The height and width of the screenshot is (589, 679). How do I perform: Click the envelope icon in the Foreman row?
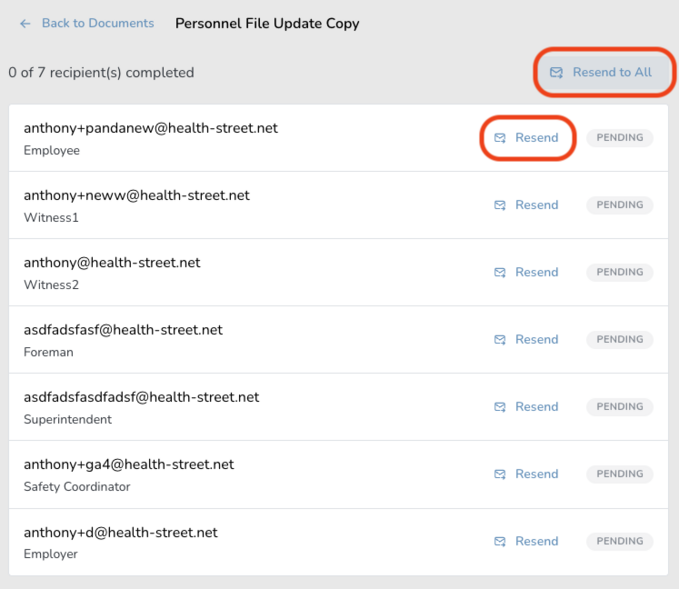tap(500, 340)
